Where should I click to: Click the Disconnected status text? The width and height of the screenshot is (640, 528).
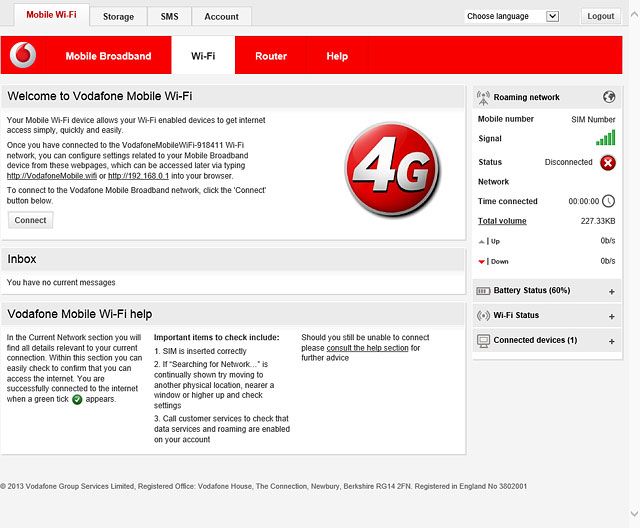pyautogui.click(x=568, y=162)
